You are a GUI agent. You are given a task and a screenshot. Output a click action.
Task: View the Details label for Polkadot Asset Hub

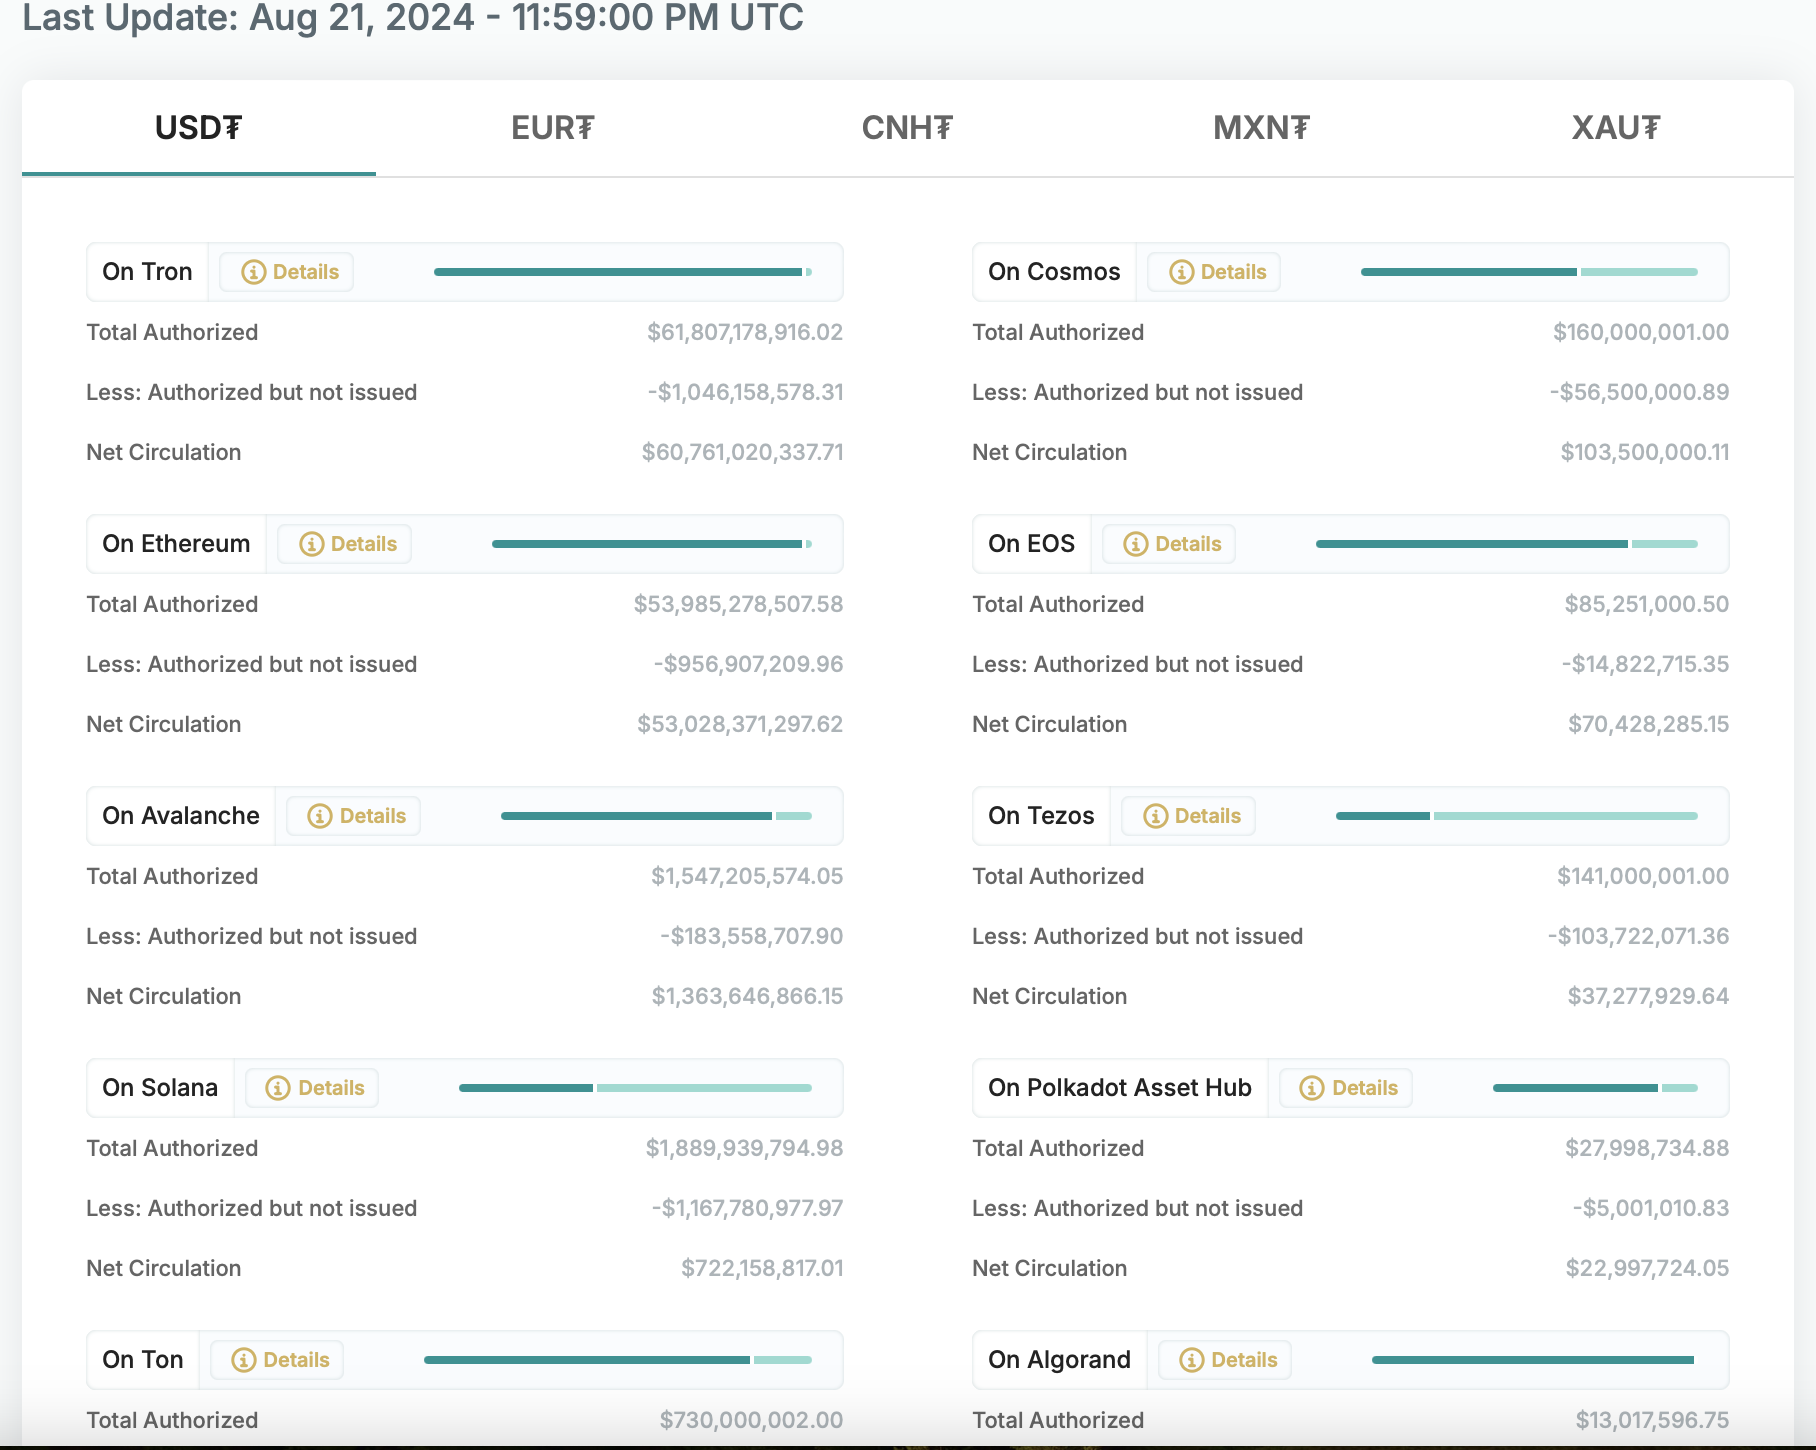pos(1365,1088)
